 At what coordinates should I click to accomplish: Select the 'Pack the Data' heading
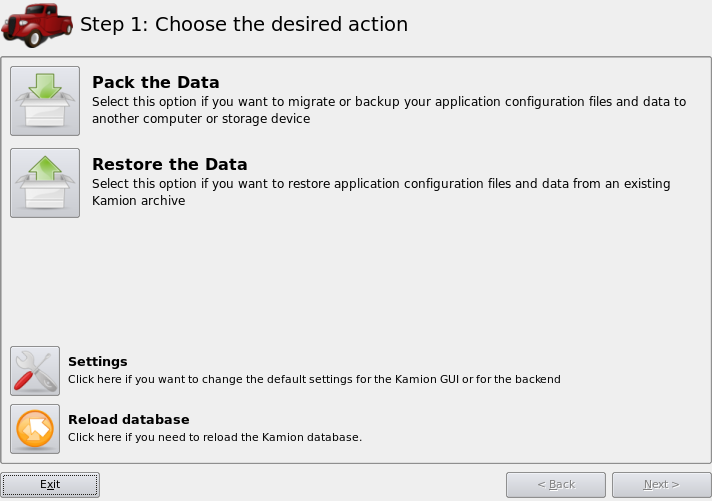[x=156, y=82]
